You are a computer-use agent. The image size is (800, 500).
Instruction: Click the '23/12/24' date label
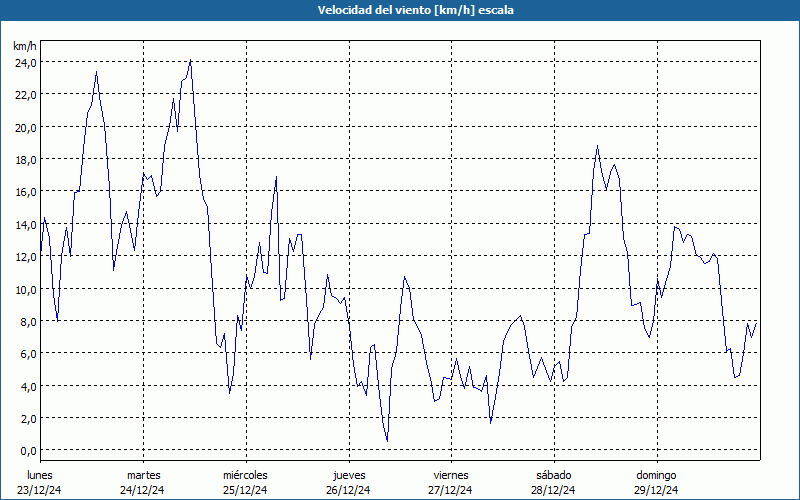tap(39, 490)
